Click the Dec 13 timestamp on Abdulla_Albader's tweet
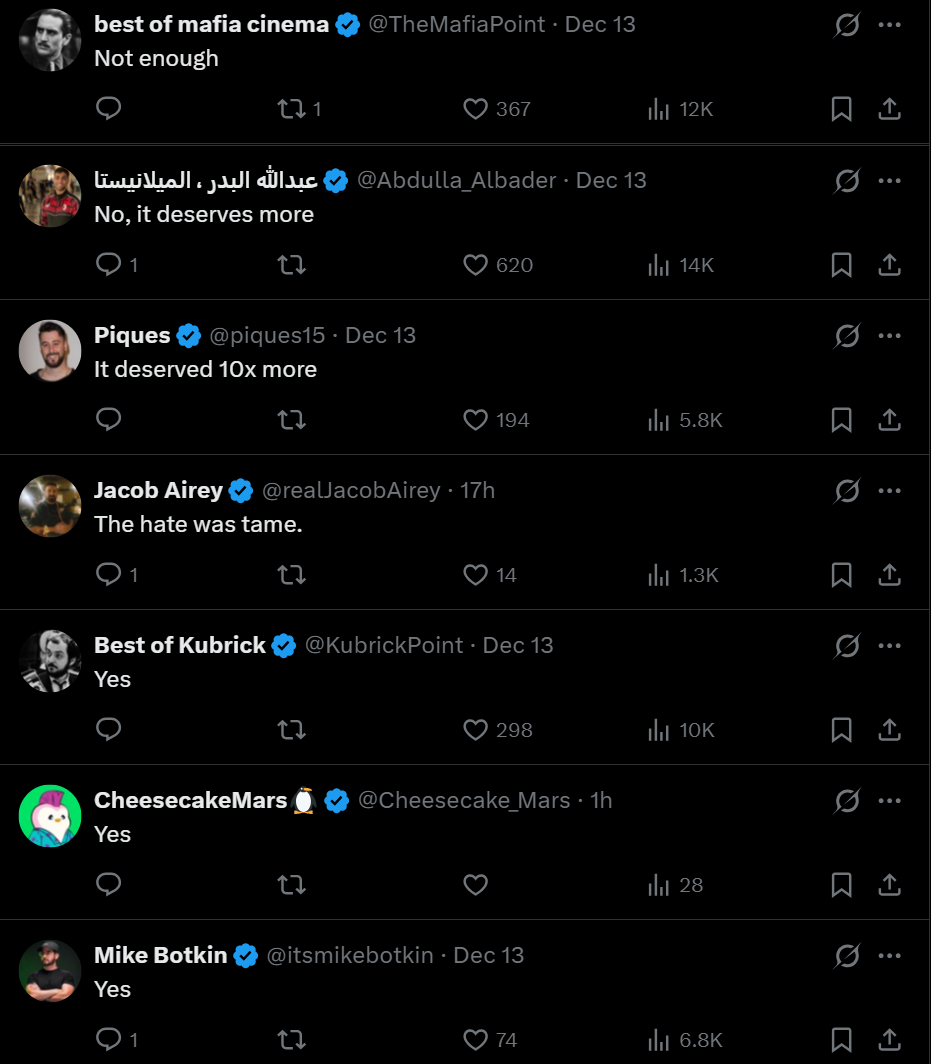Screen dimensions: 931x1064 pos(611,180)
